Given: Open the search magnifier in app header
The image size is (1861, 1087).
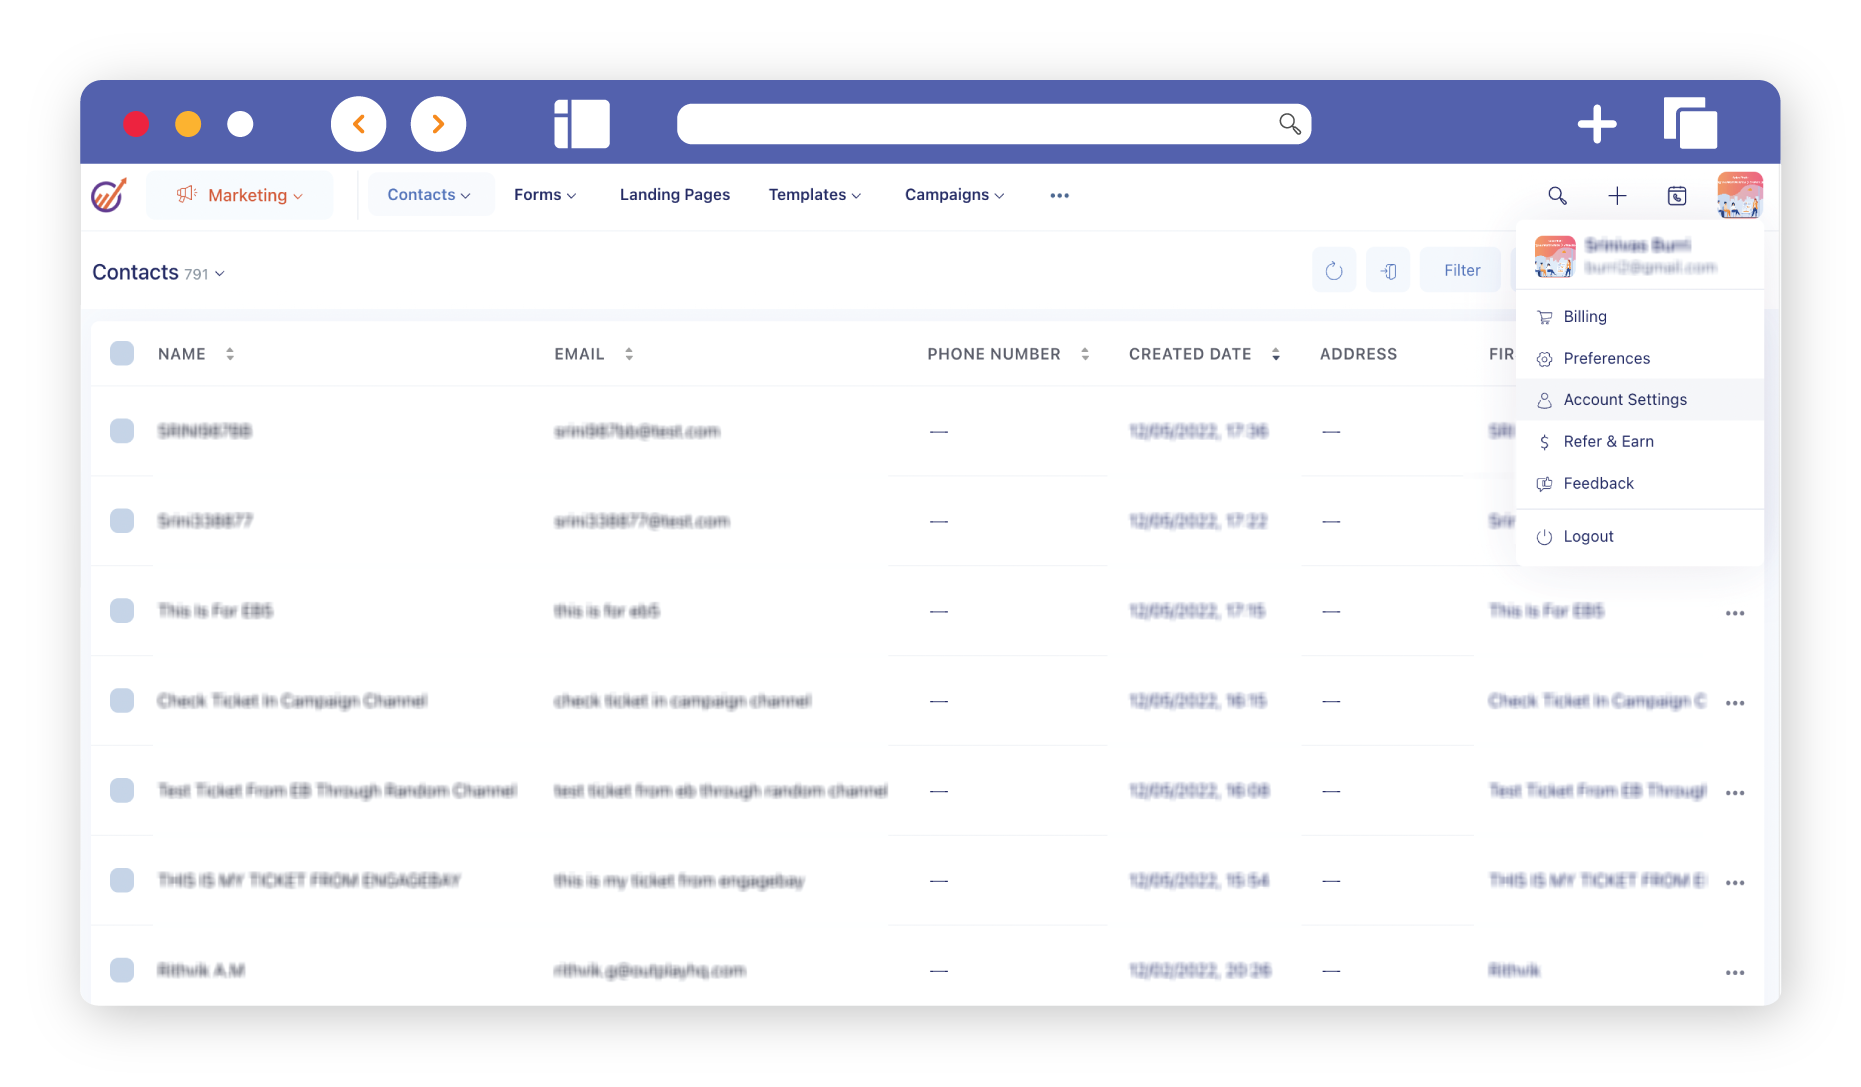Looking at the screenshot, I should pyautogui.click(x=1557, y=196).
